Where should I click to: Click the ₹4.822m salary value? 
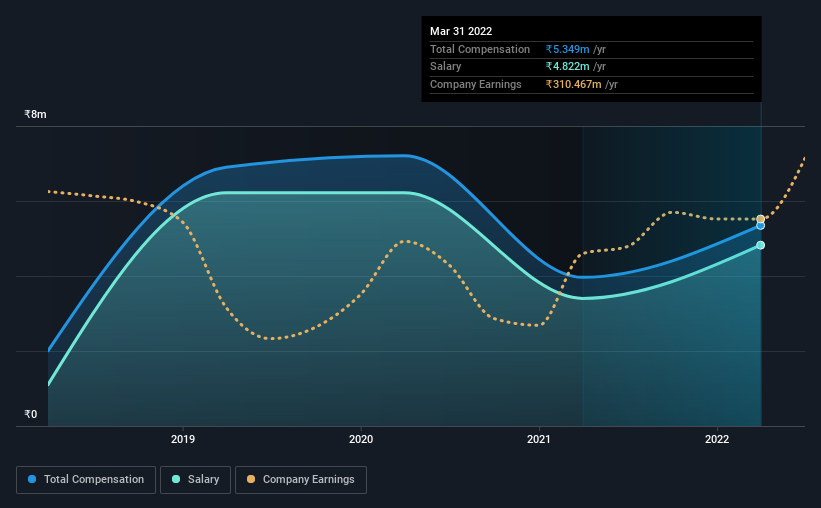click(x=568, y=67)
